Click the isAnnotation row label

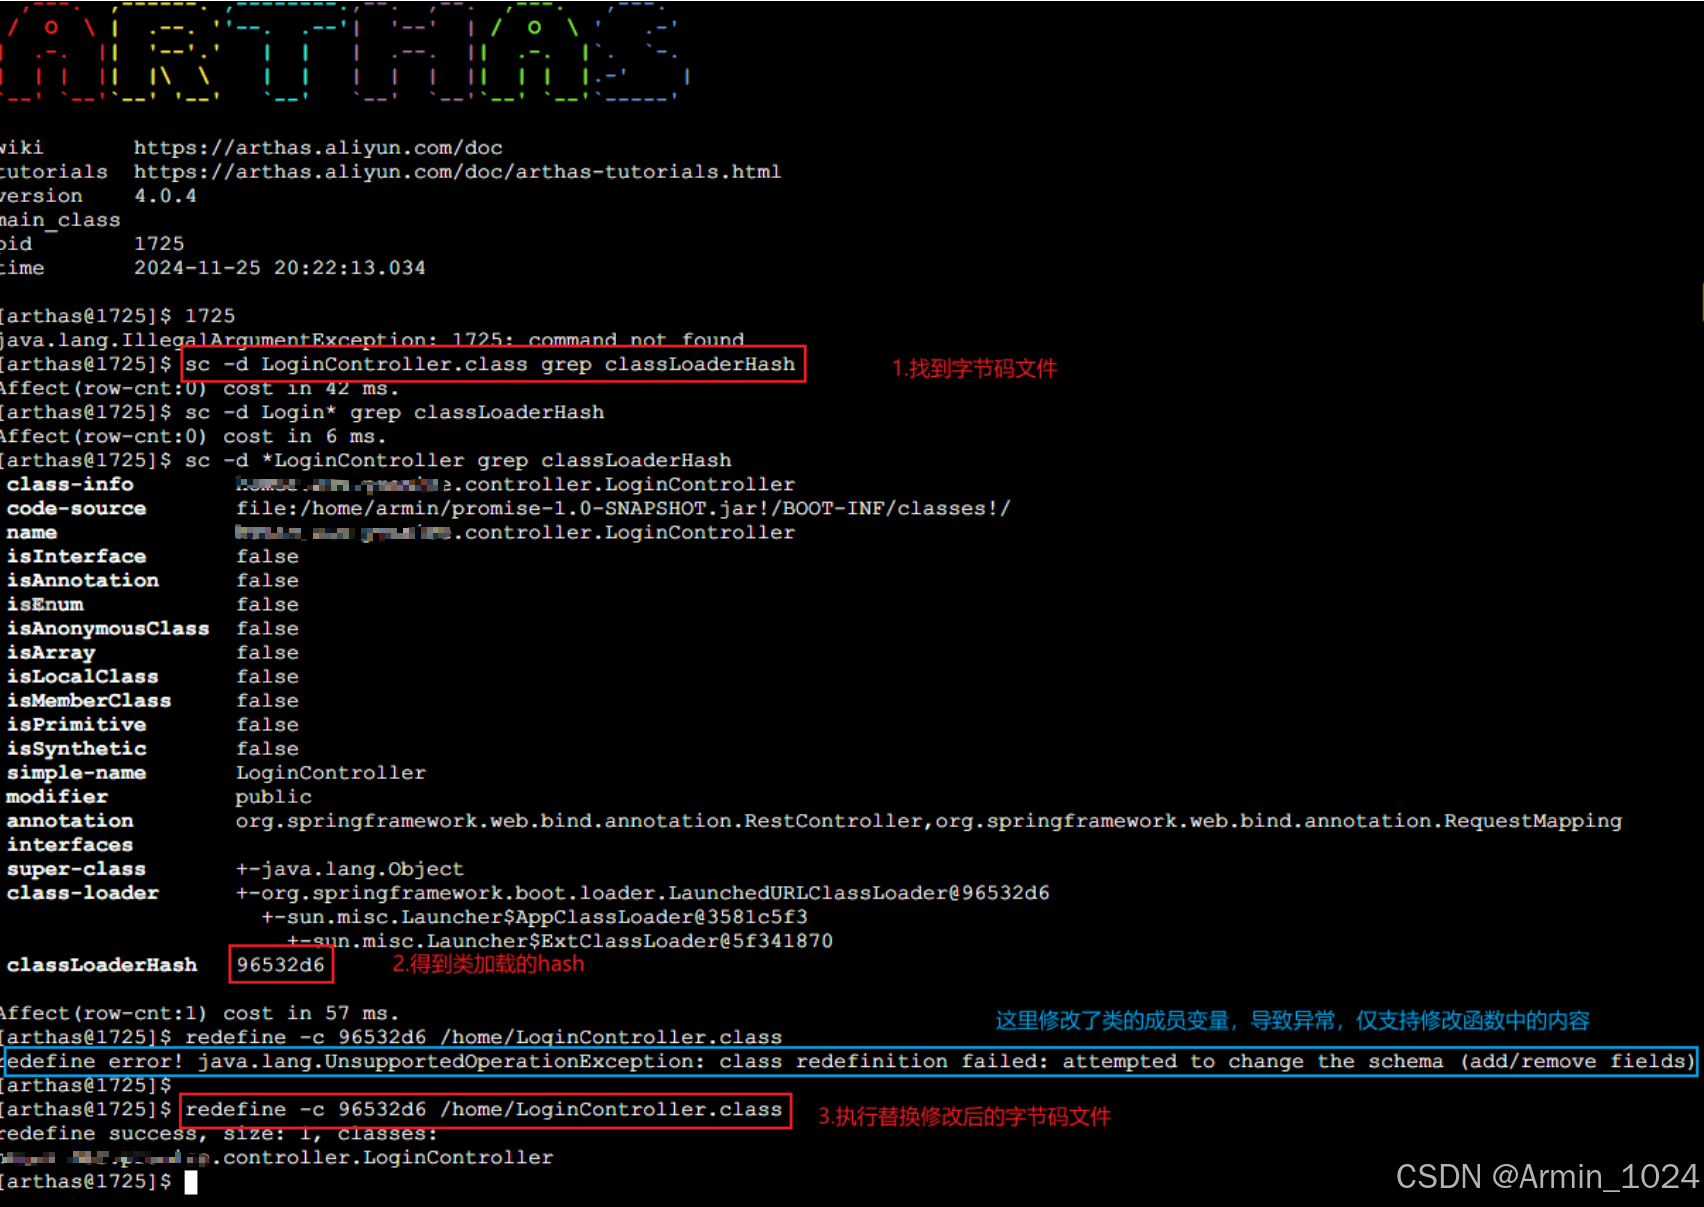tap(83, 580)
